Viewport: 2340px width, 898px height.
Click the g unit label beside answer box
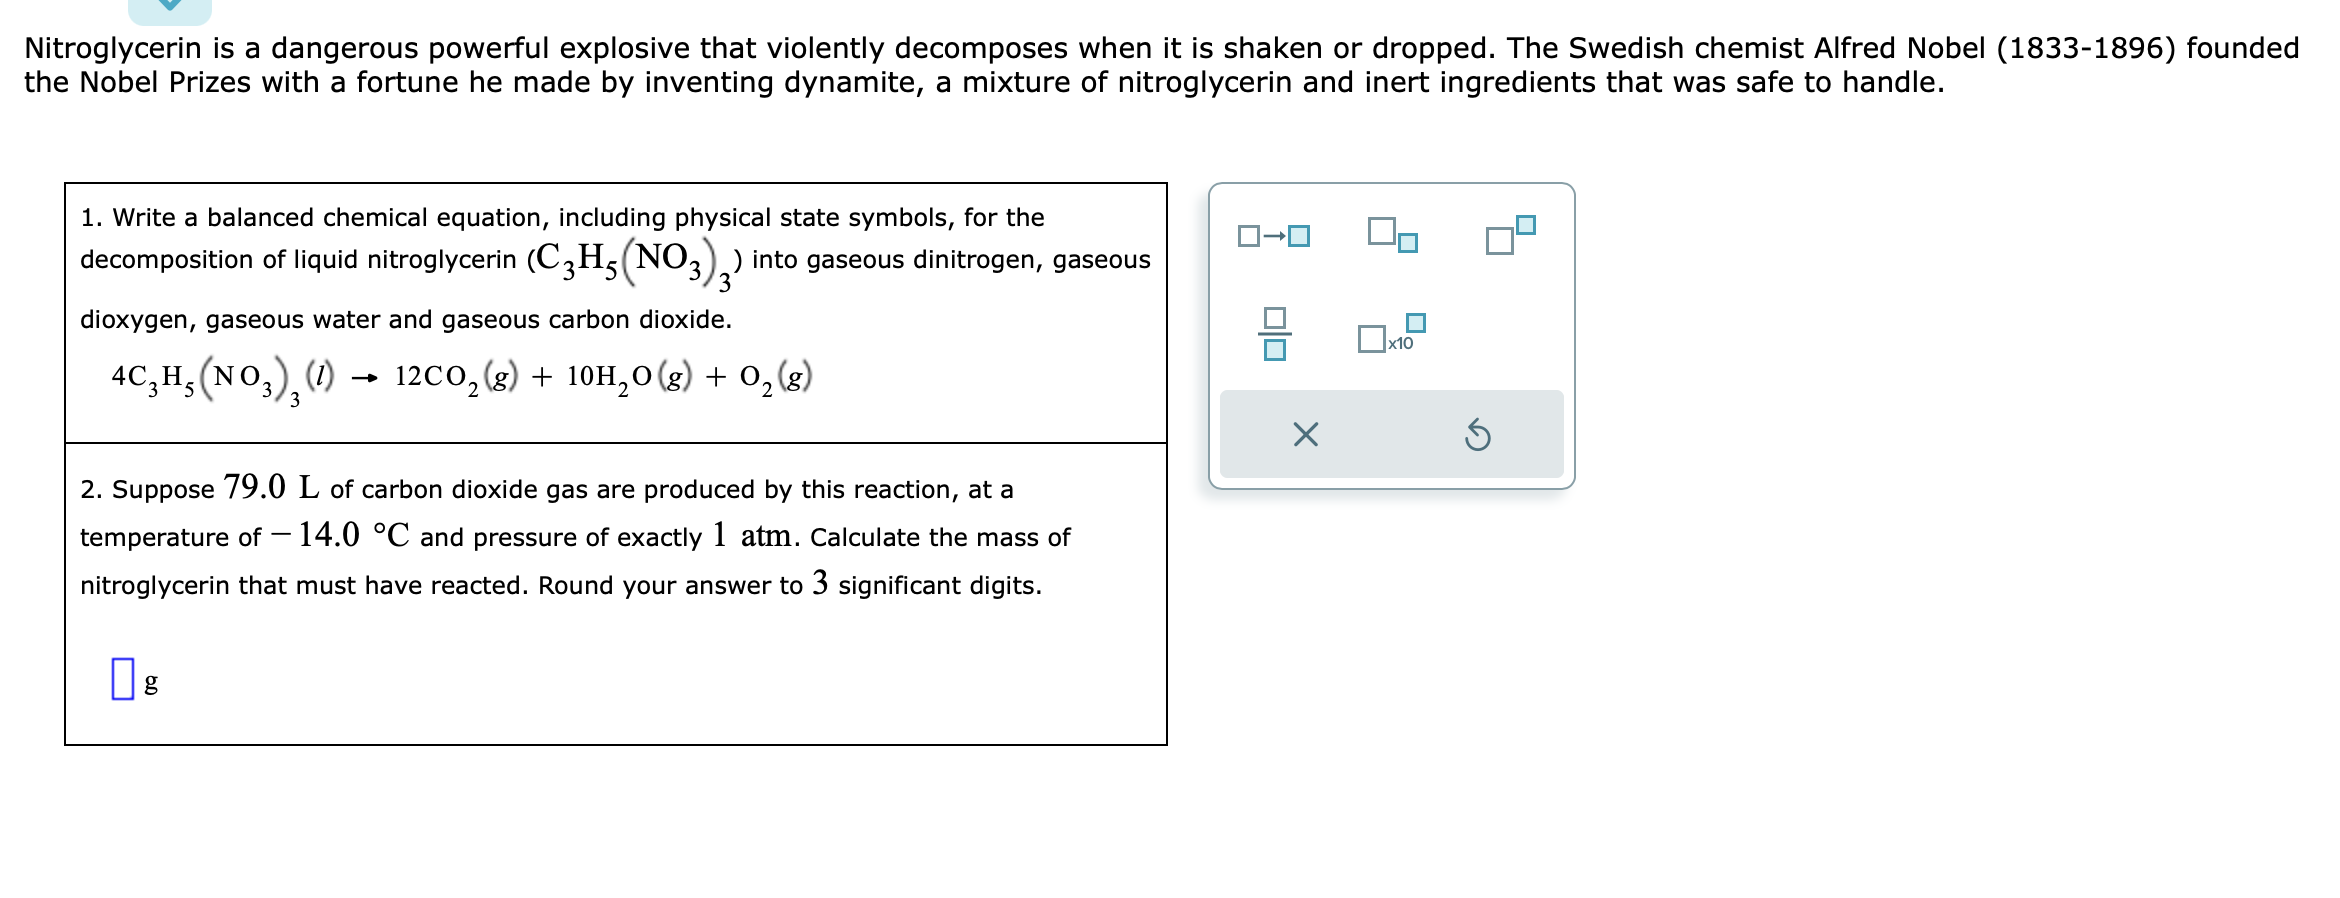pyautogui.click(x=151, y=683)
